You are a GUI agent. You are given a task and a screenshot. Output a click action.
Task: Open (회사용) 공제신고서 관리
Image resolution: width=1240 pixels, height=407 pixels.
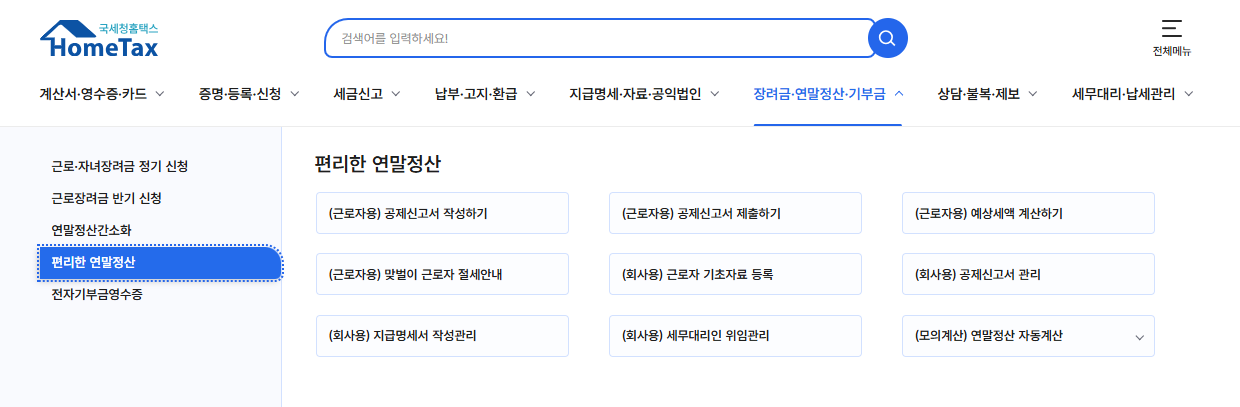coord(1028,274)
